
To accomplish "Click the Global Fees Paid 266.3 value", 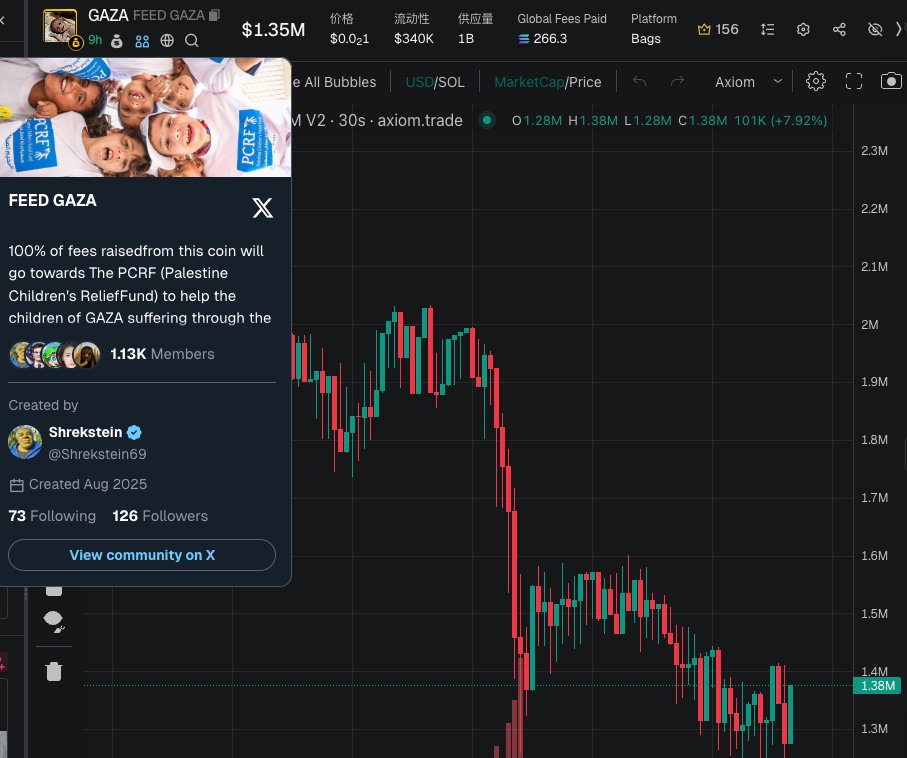I will [x=543, y=39].
